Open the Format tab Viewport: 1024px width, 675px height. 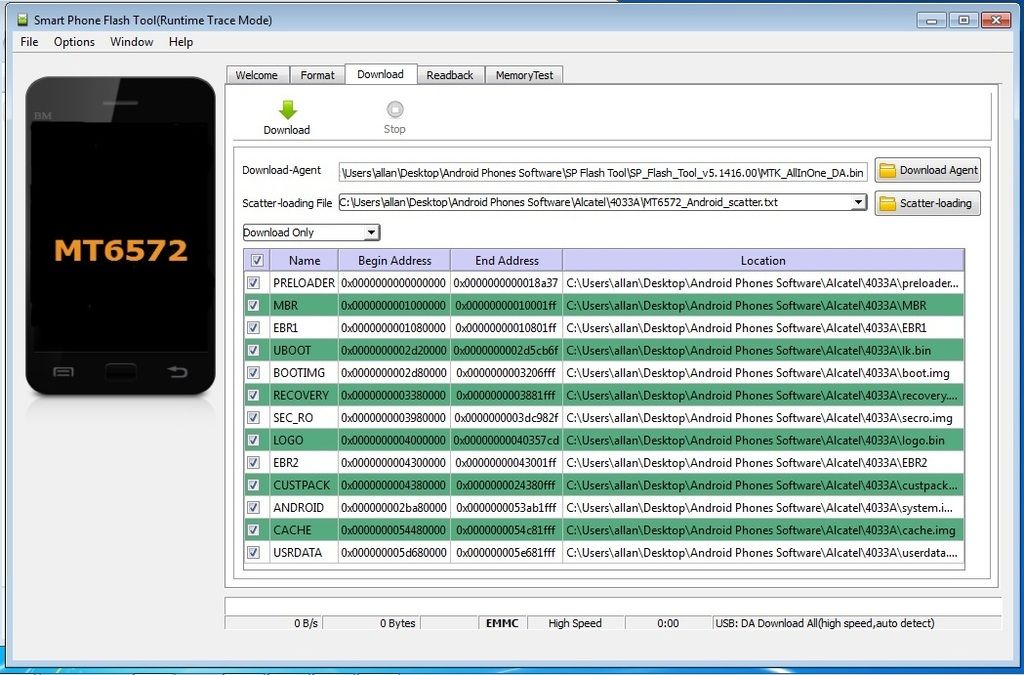[318, 75]
